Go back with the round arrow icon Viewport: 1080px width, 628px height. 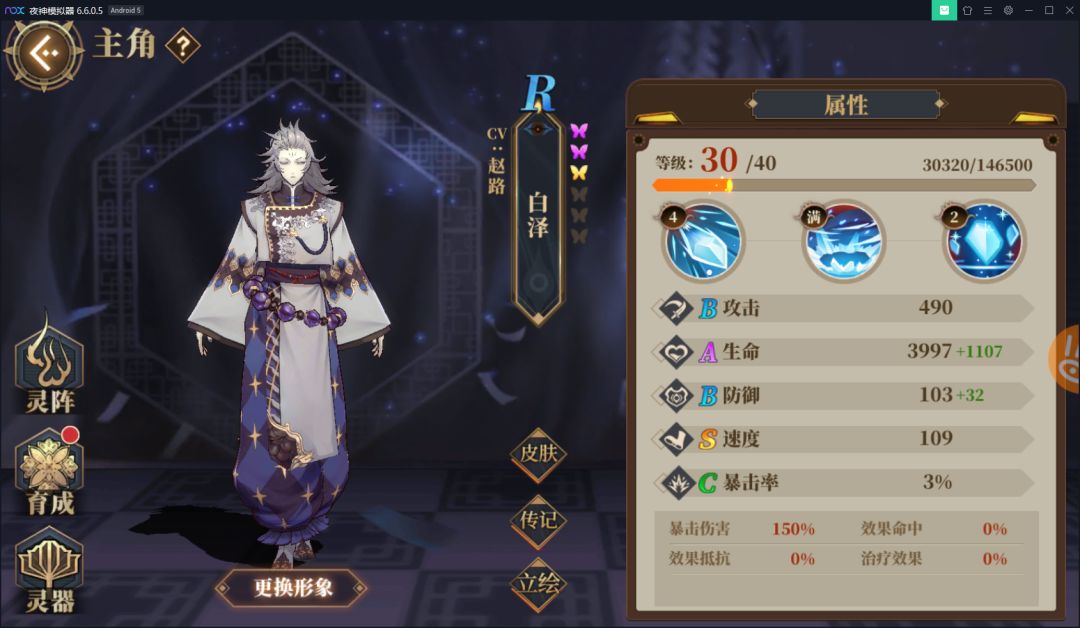pos(44,54)
